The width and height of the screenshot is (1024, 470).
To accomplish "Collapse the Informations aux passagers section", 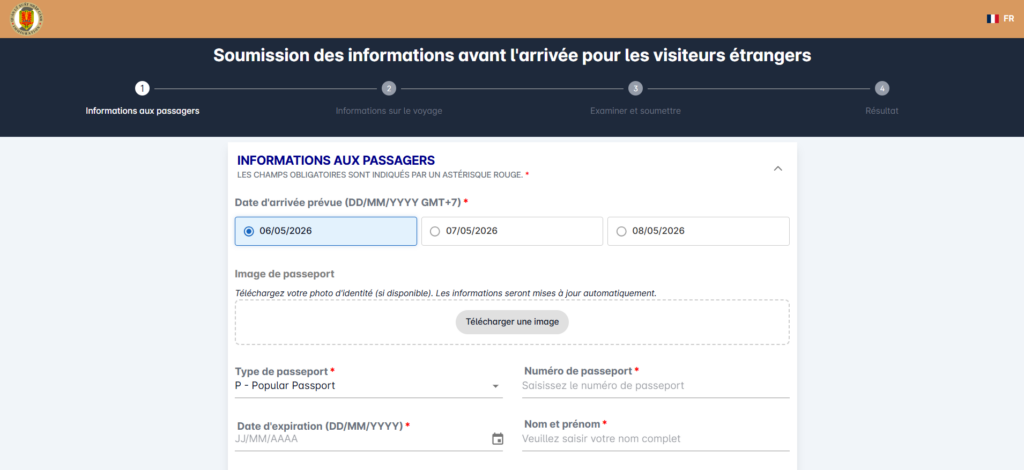I will click(x=777, y=168).
